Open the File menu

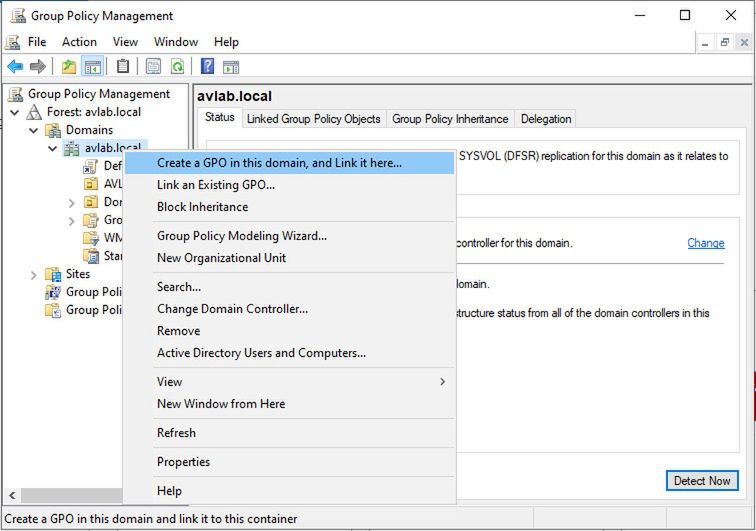37,42
